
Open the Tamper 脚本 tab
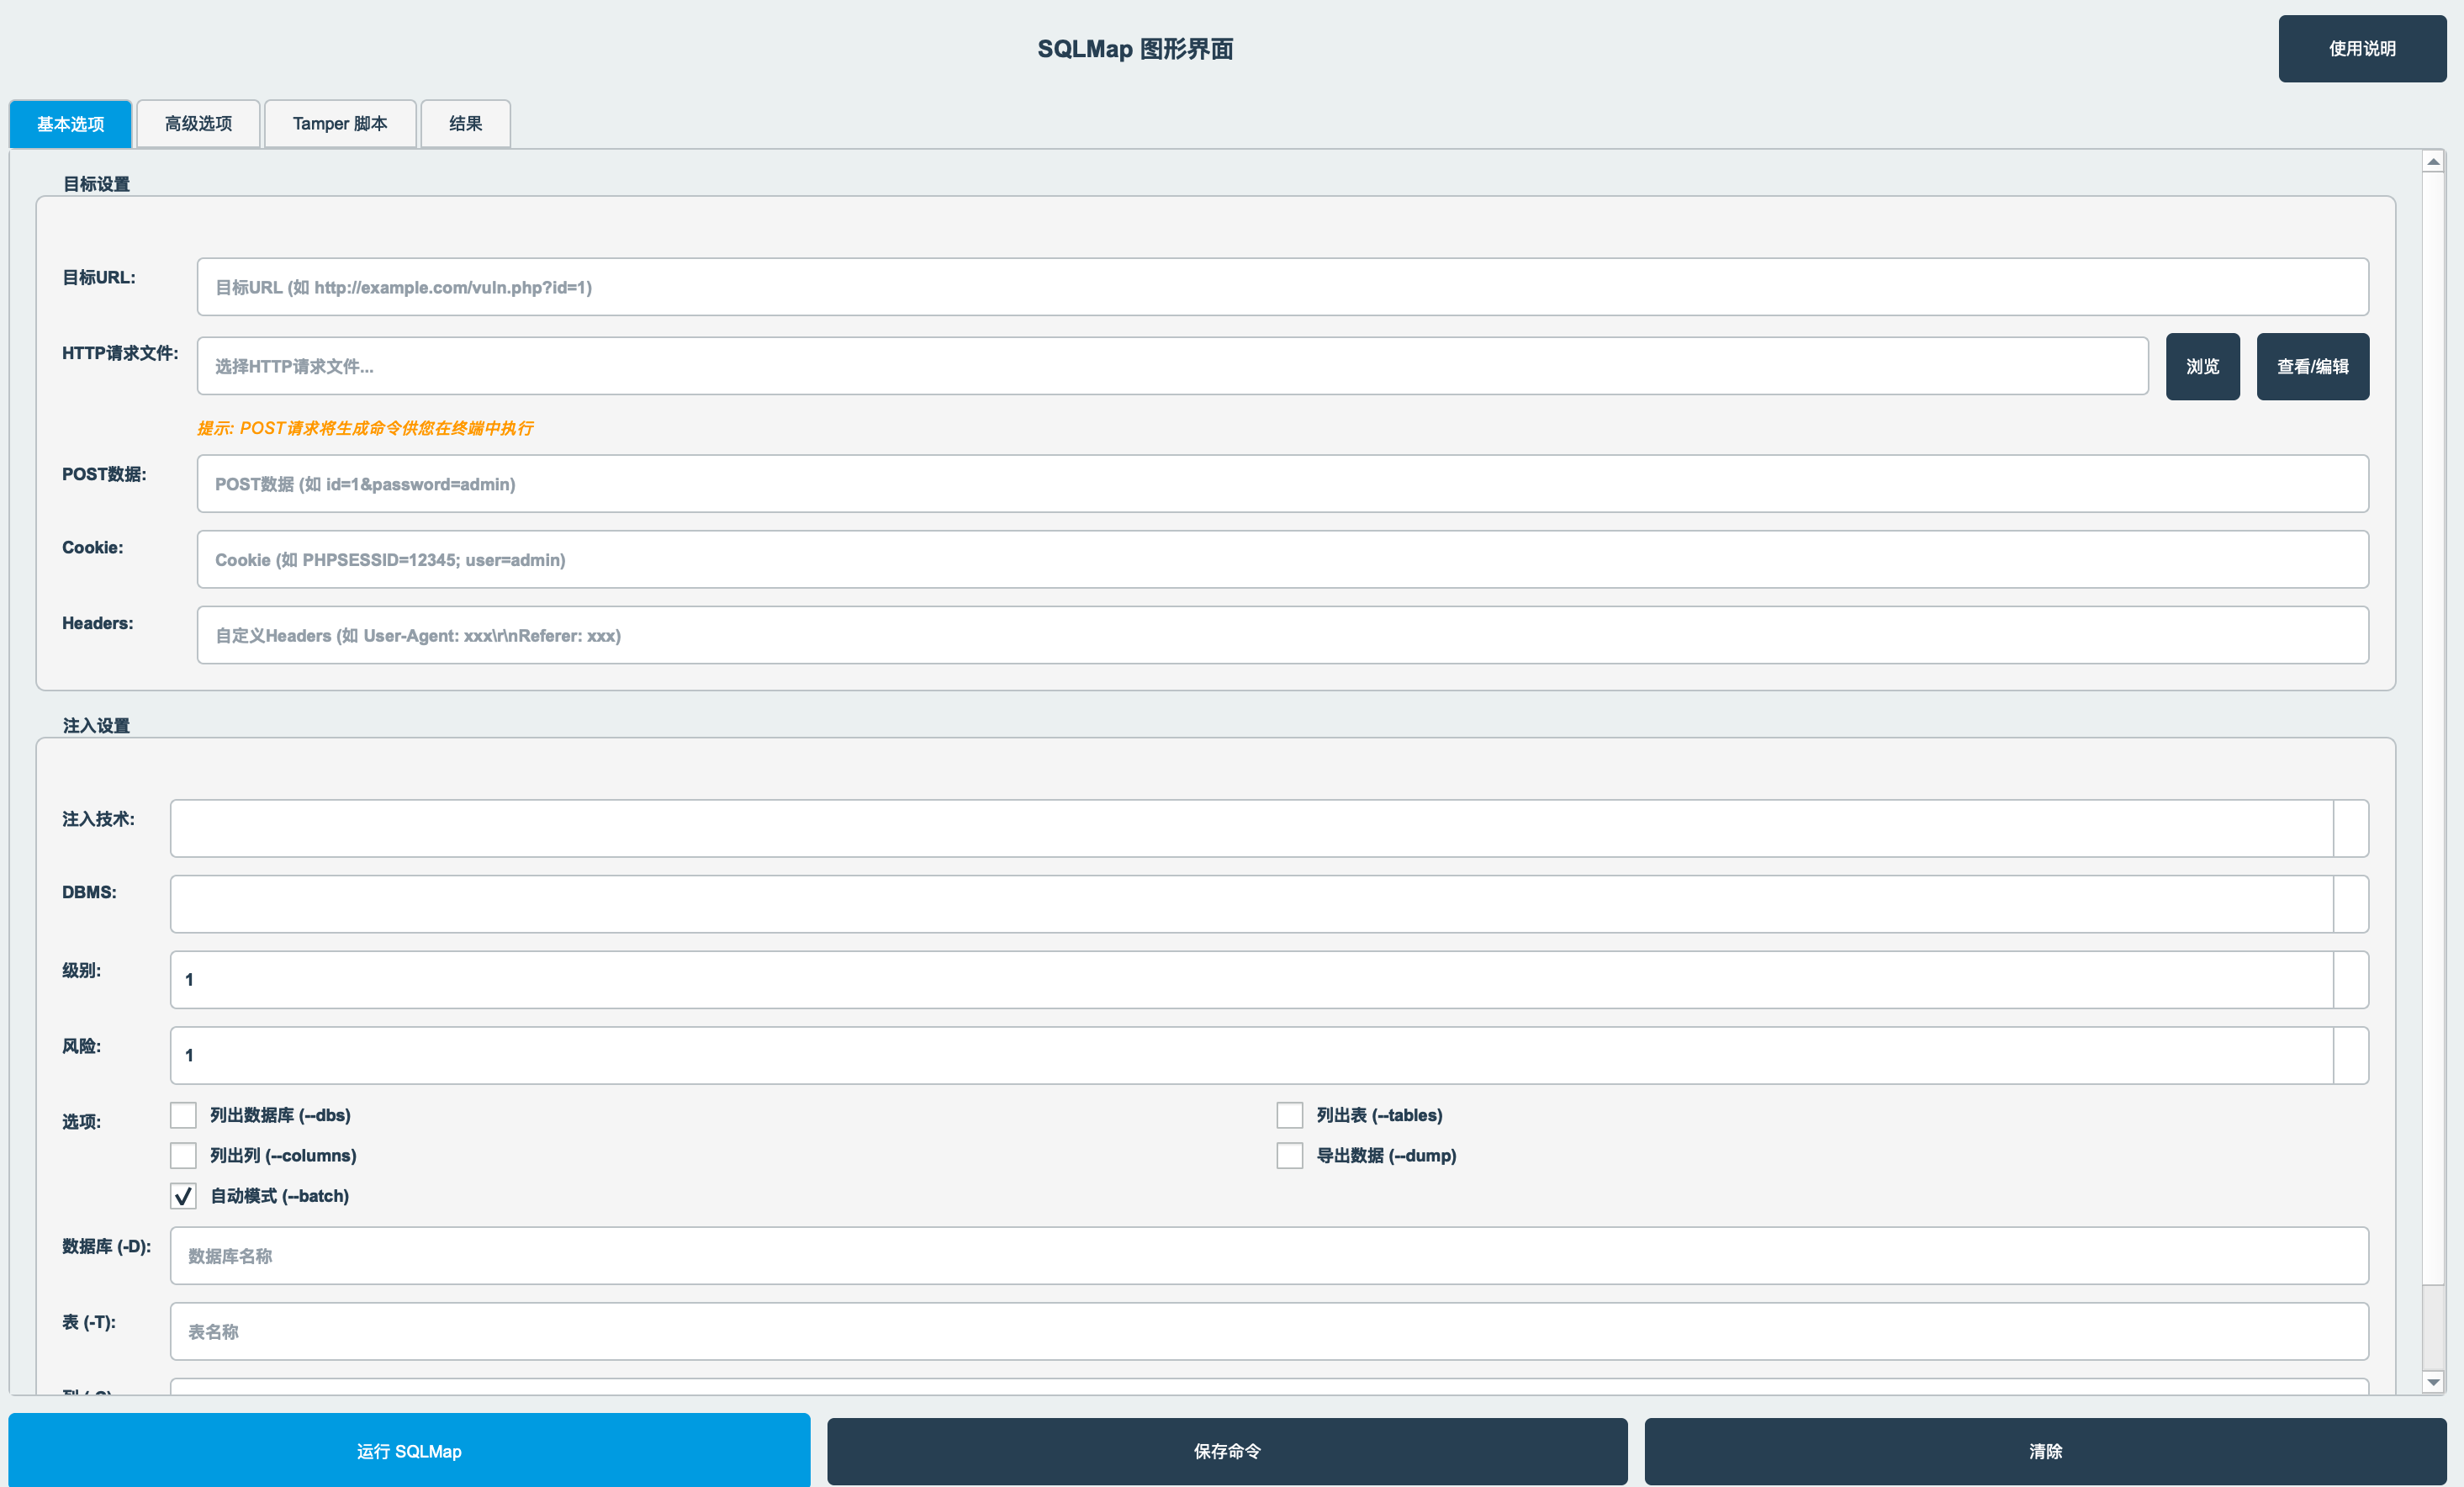click(x=339, y=123)
